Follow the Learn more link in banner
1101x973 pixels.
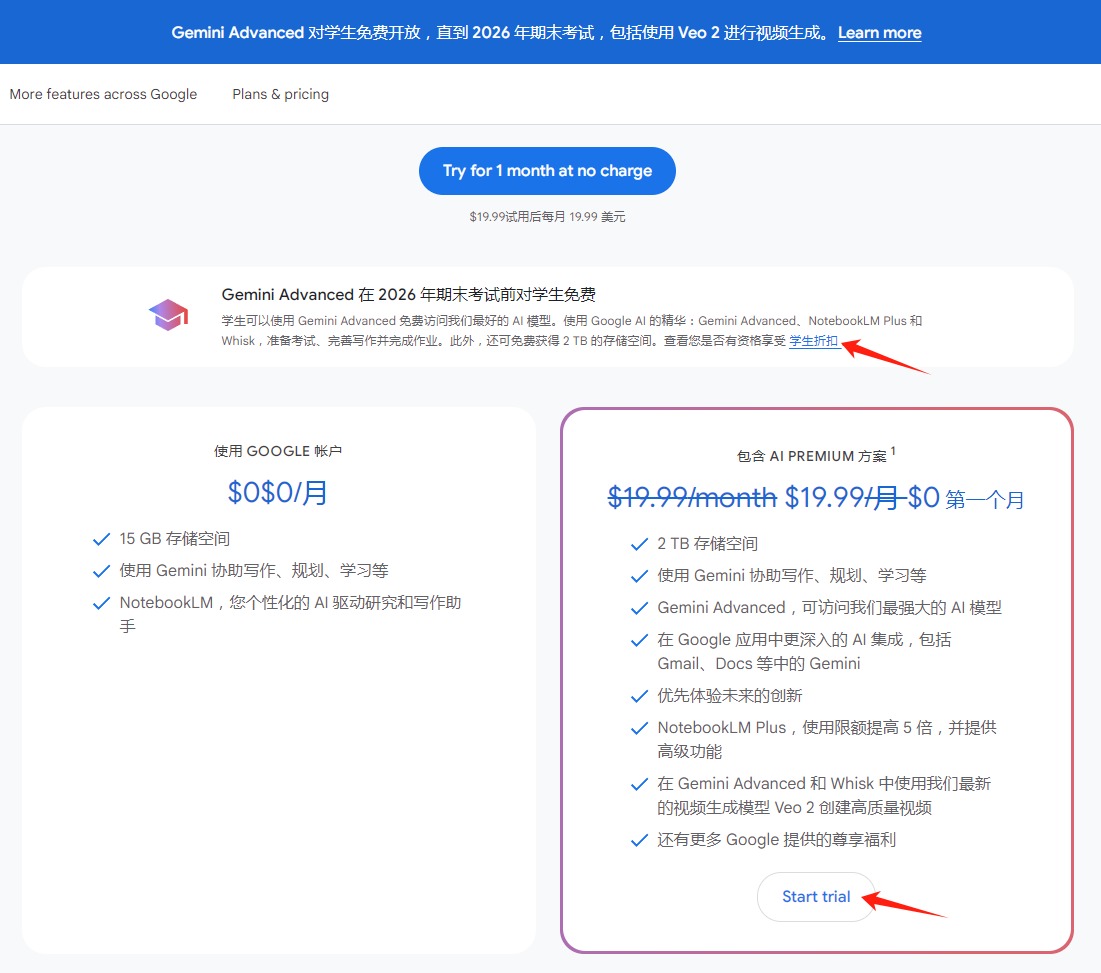(x=879, y=33)
